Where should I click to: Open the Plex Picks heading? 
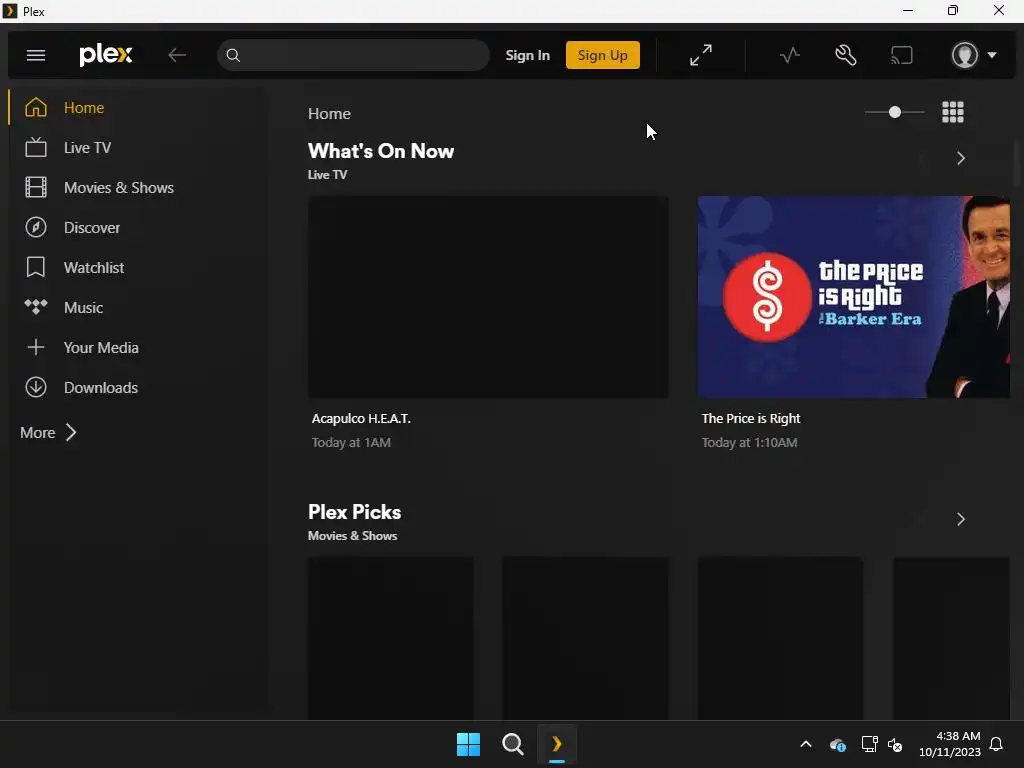tap(355, 512)
